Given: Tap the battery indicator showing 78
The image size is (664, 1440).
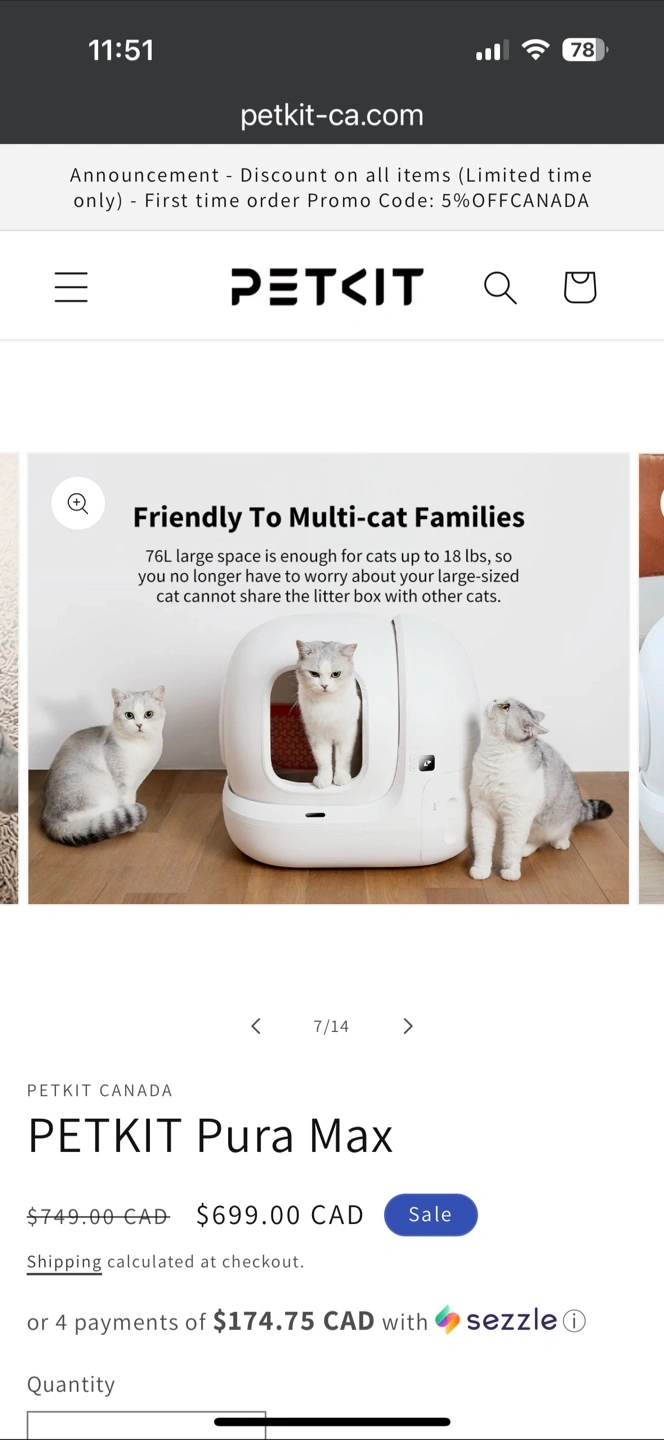Looking at the screenshot, I should click(x=585, y=50).
